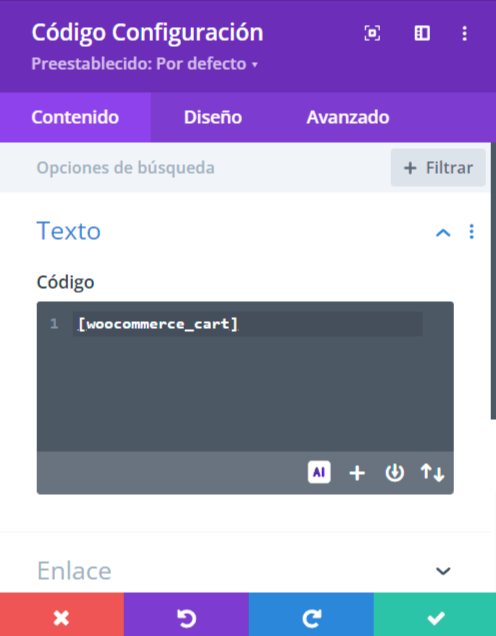This screenshot has width=496, height=636.
Task: Switch to the Avanzado tab
Action: [348, 117]
